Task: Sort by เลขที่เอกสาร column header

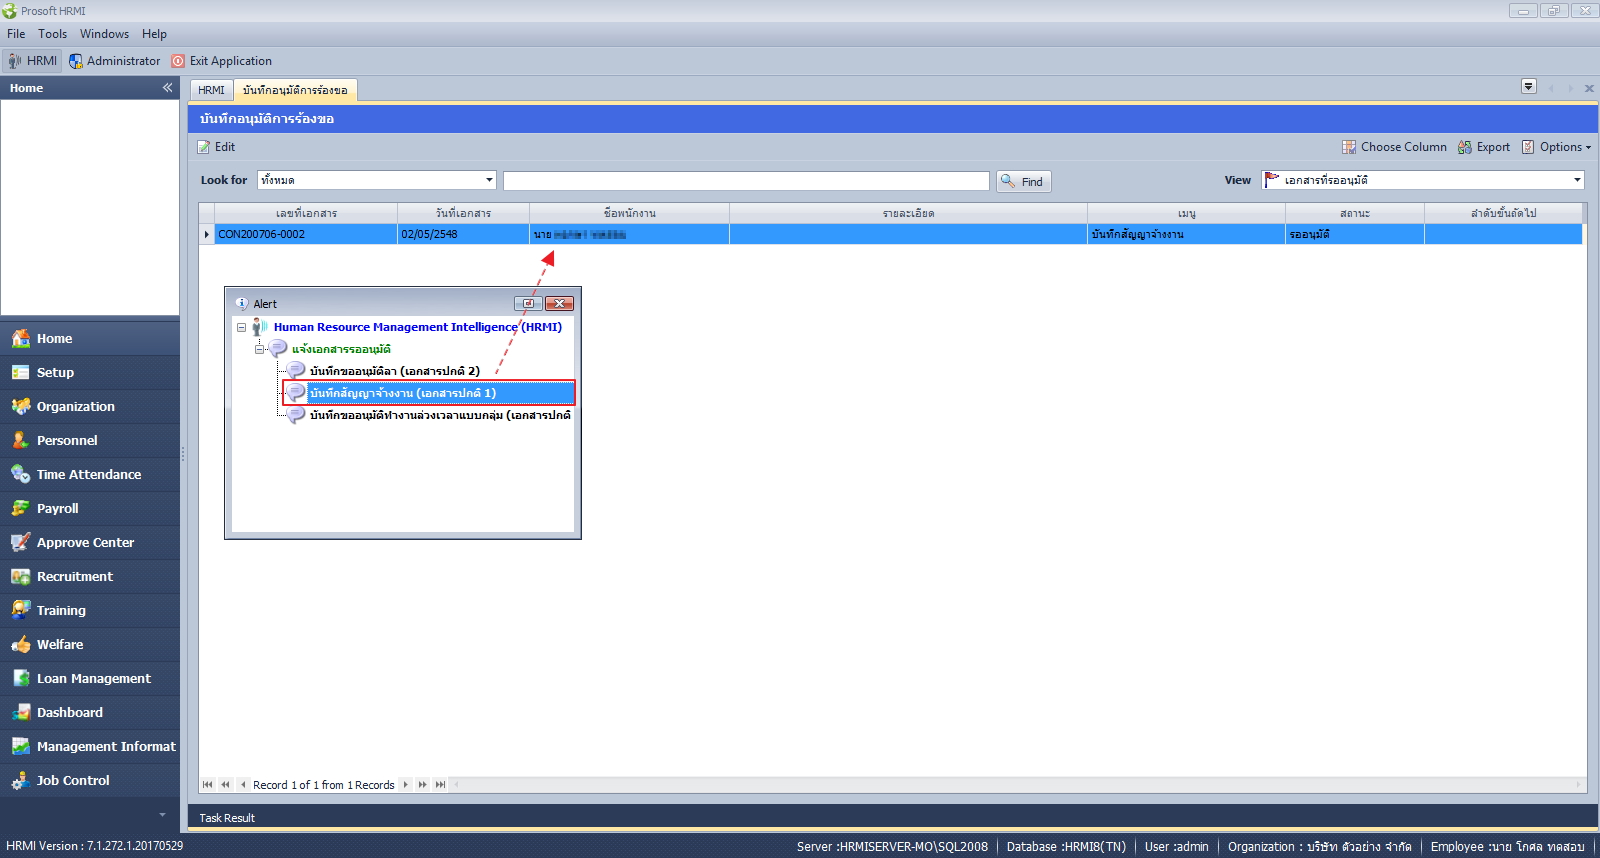Action: pos(306,213)
